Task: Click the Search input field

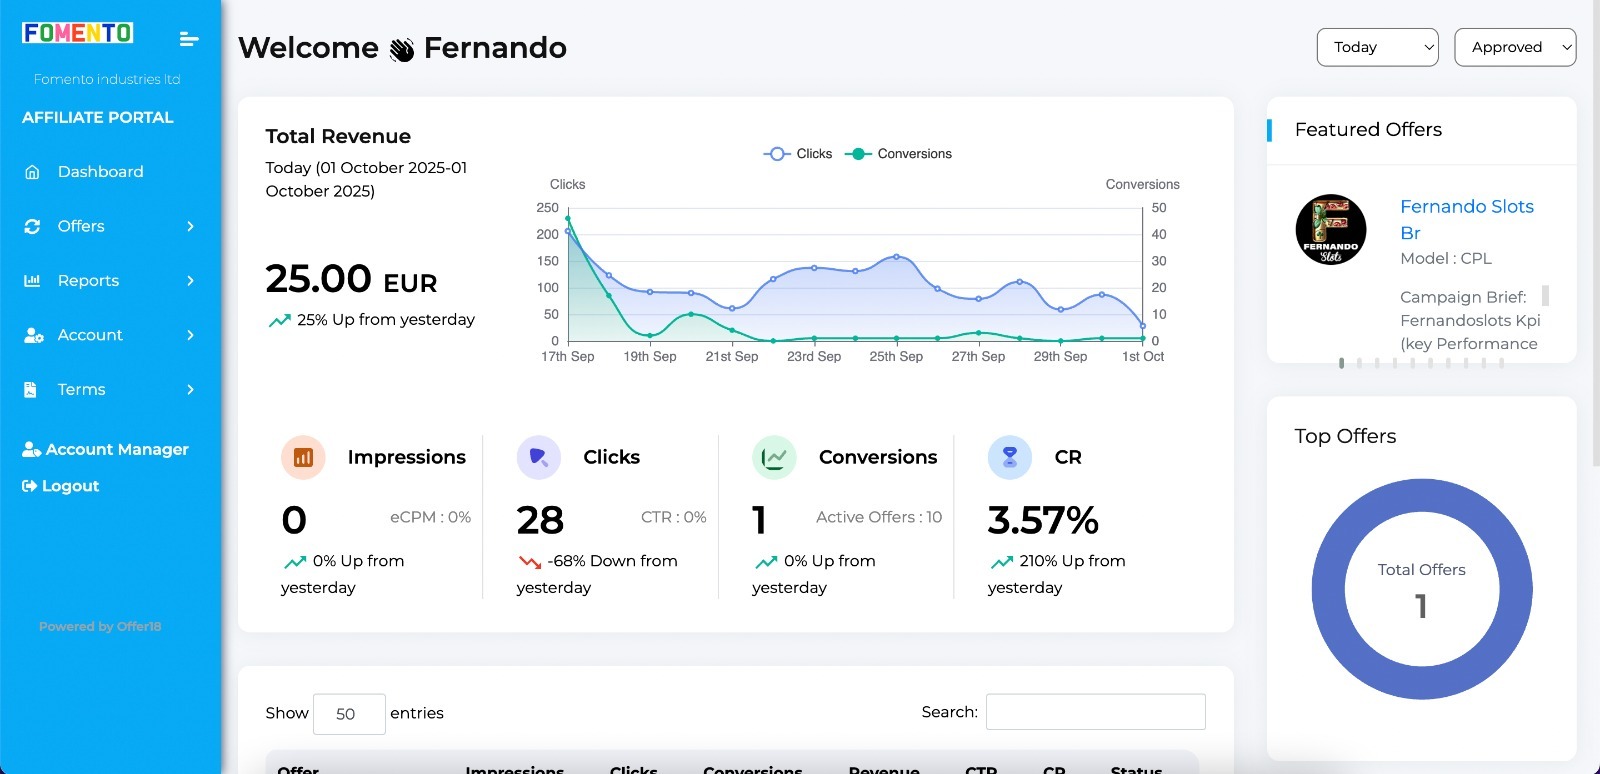Action: click(1095, 712)
